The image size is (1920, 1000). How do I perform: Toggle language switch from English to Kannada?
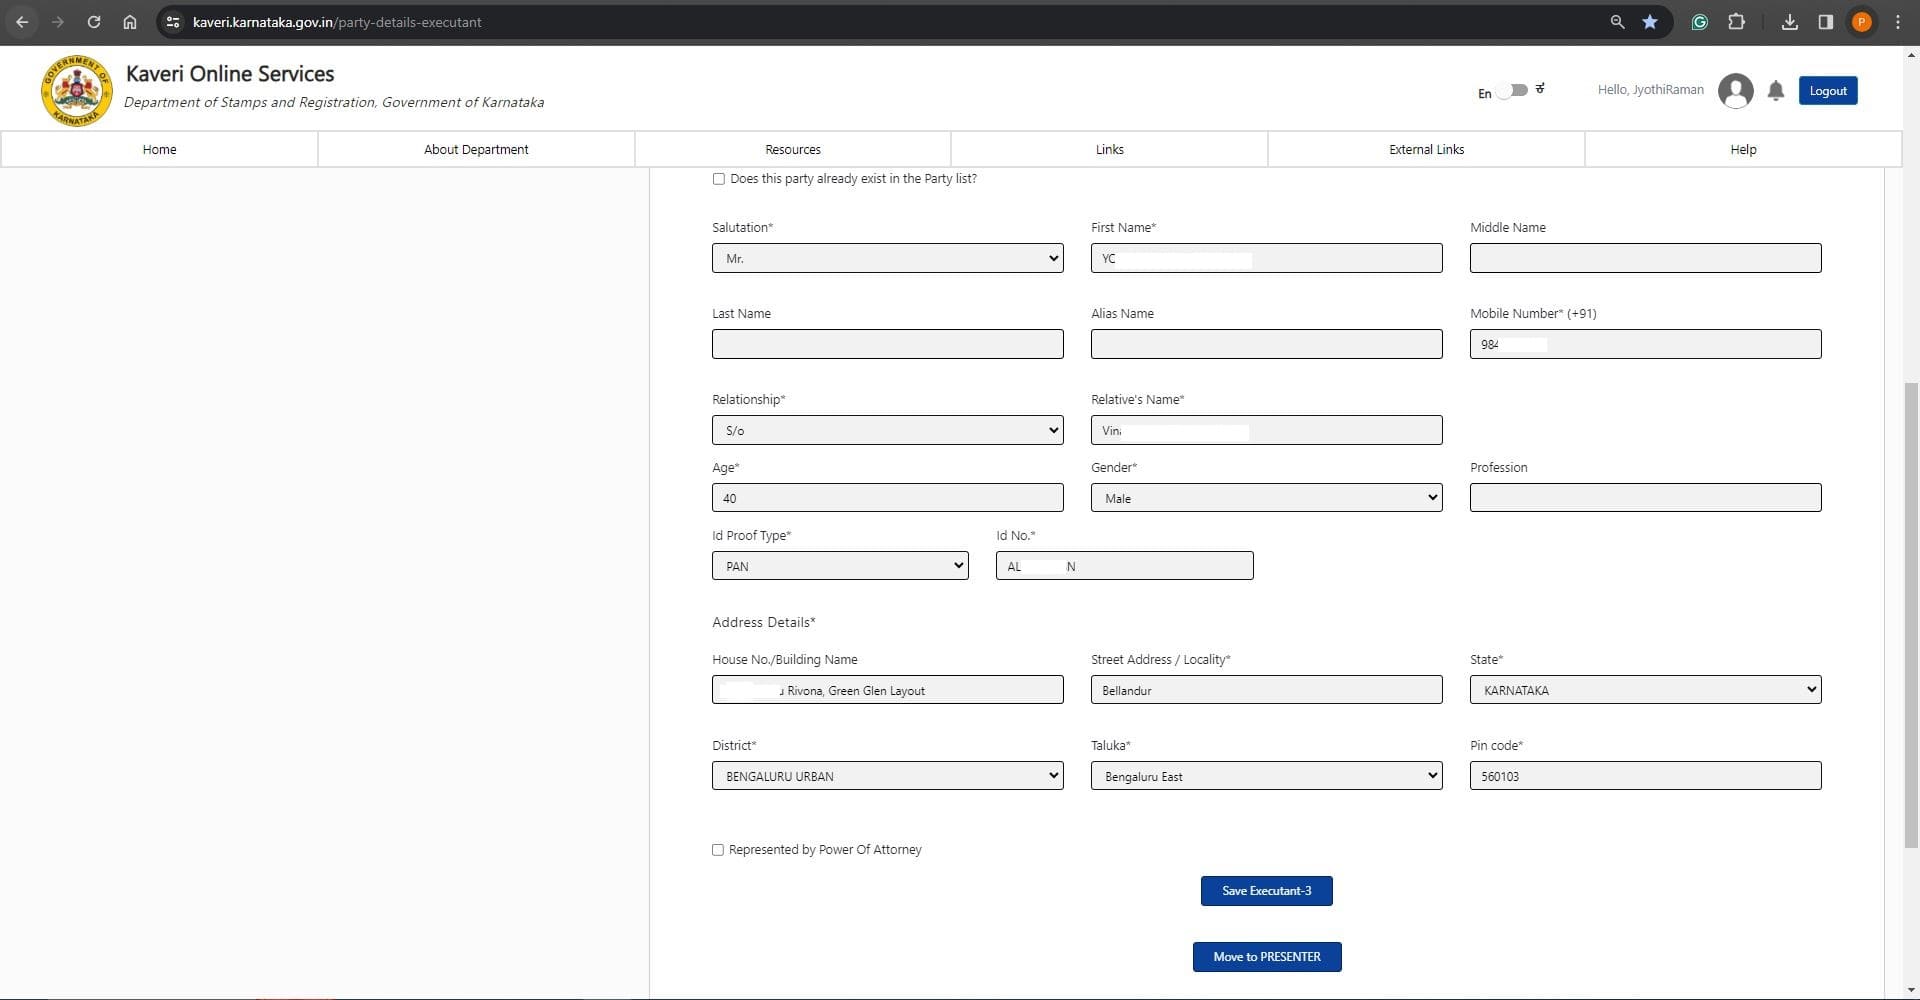[1515, 90]
